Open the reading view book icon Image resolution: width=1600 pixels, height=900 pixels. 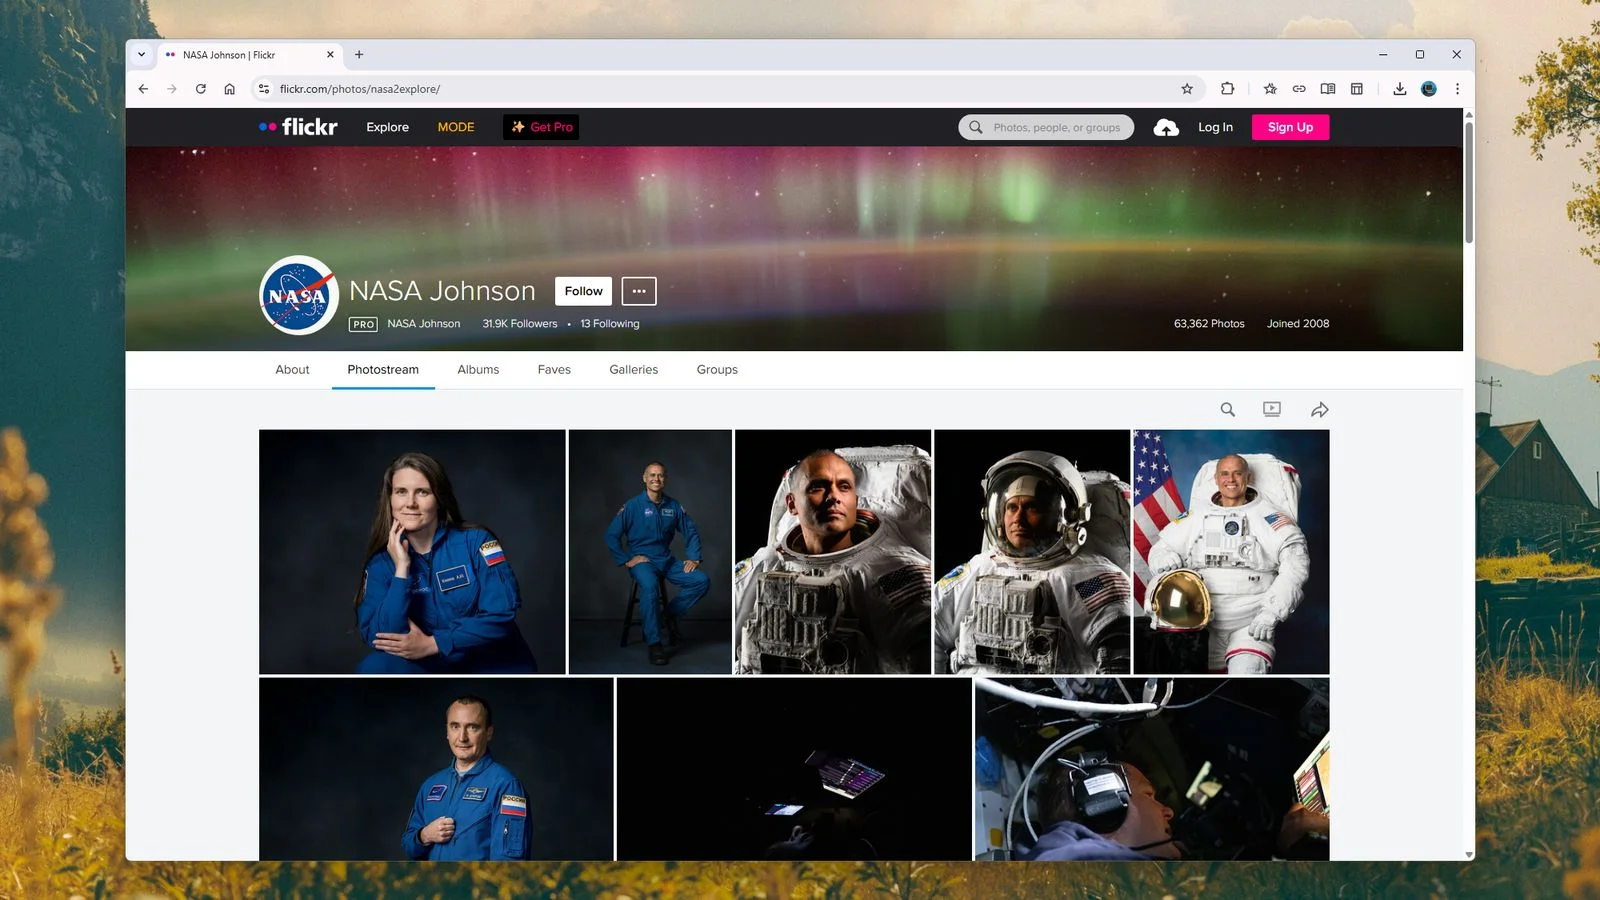point(1328,89)
